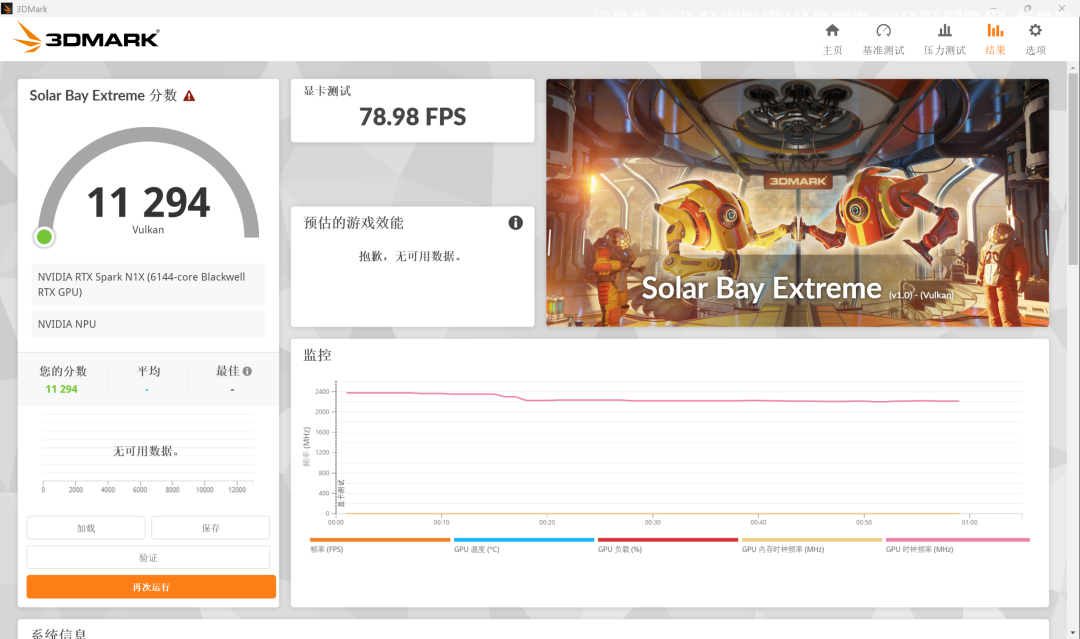Viewport: 1080px width, 639px height.
Task: Click the NVIDIA RTX Spark N1X GPU entry
Action: [x=148, y=284]
